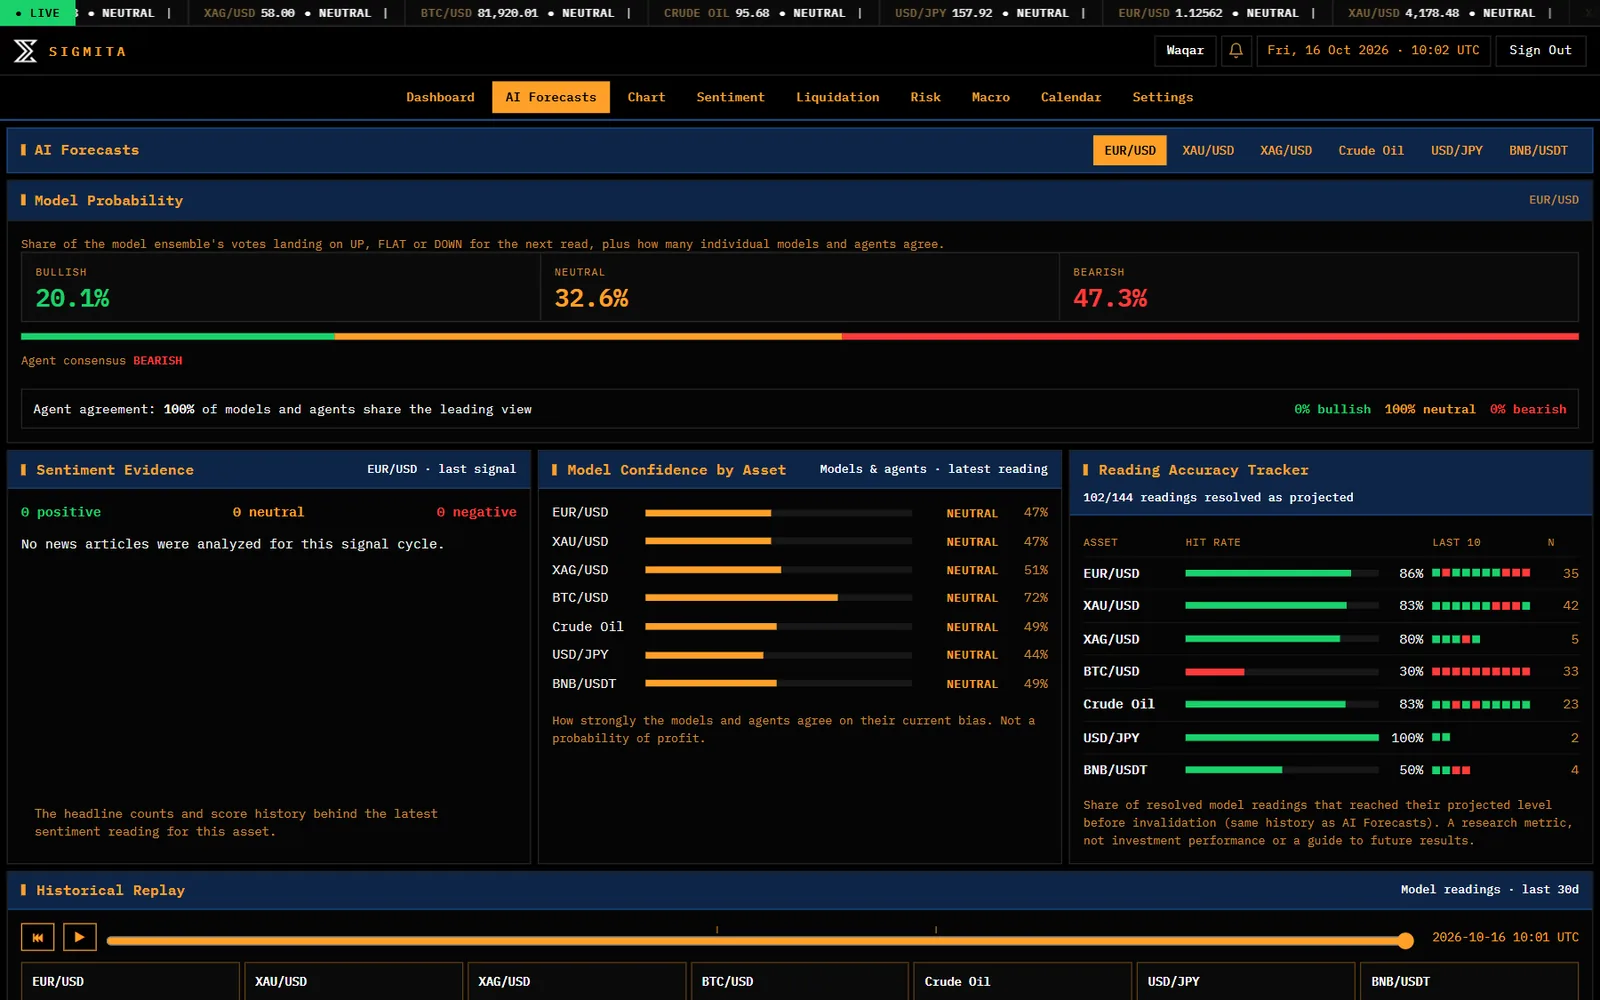Viewport: 1600px width, 1000px height.
Task: Click the Crude Oil 83% hit rate bar
Action: coord(1281,704)
